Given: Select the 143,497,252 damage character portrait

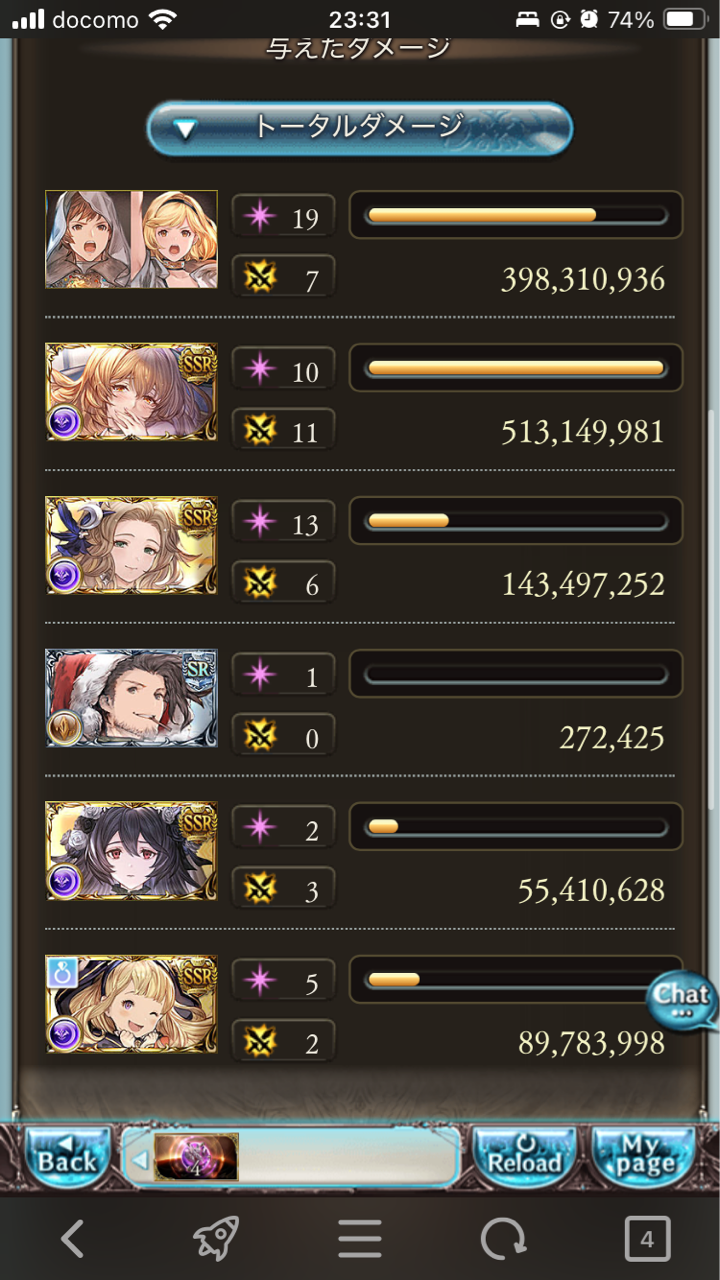Looking at the screenshot, I should tap(131, 545).
